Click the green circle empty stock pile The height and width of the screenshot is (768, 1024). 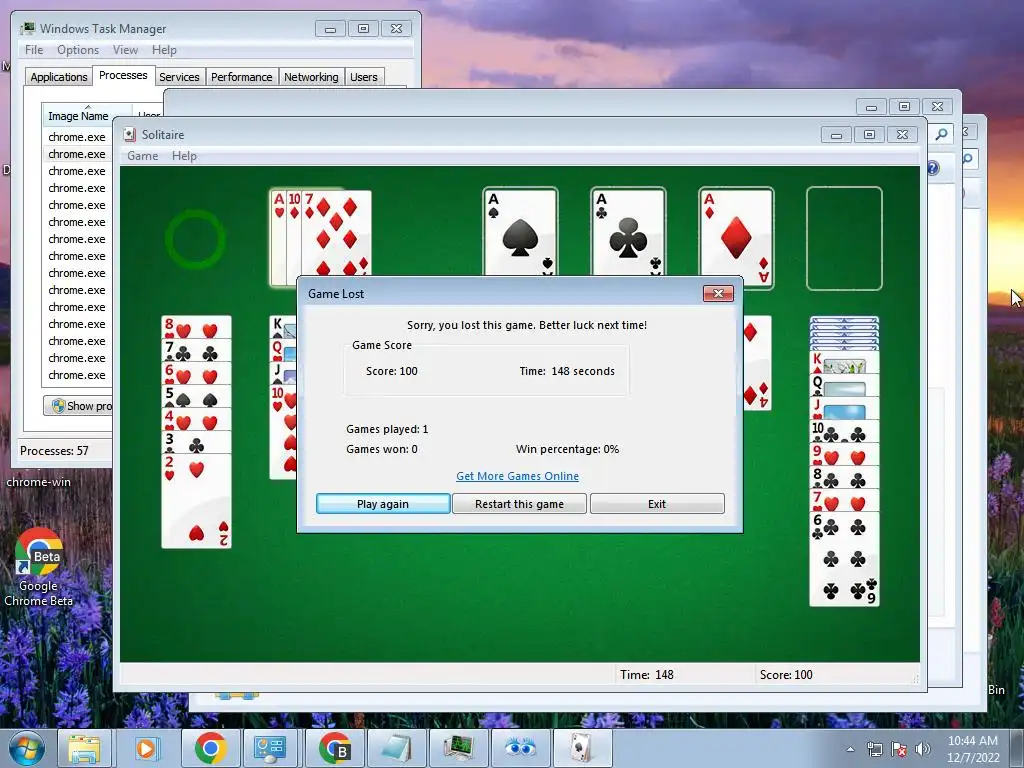[195, 239]
